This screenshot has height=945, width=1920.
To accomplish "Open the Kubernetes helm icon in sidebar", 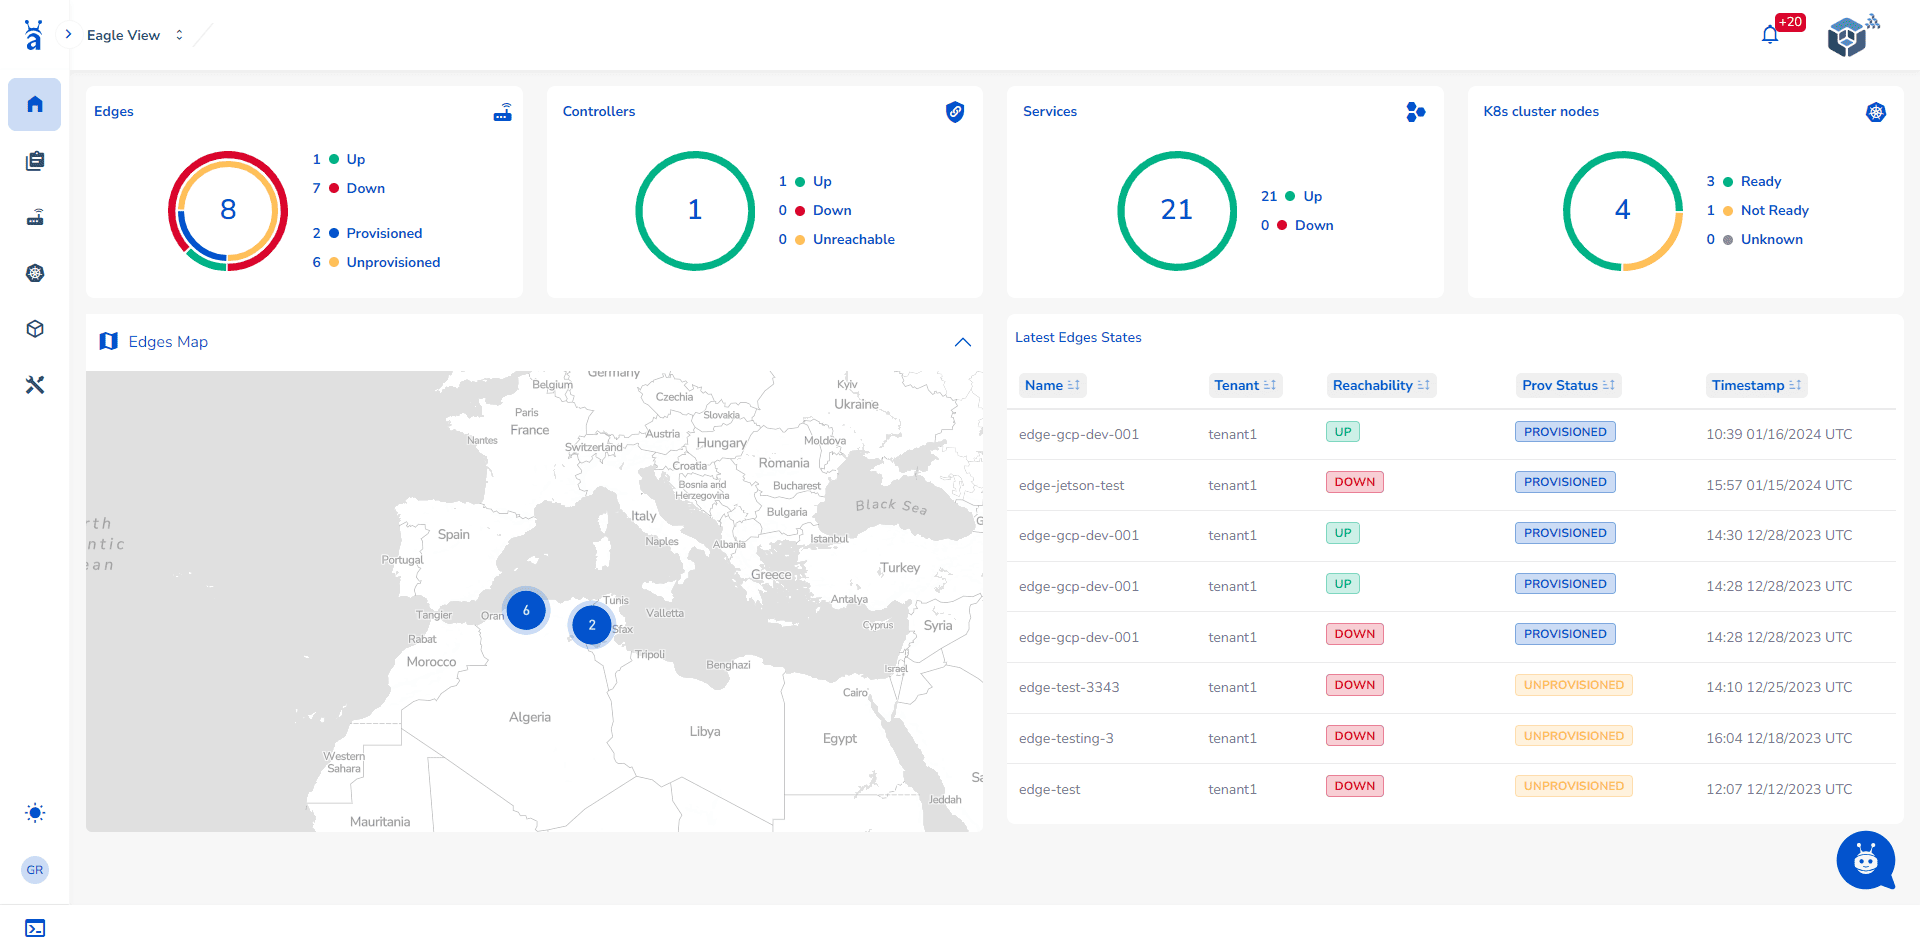I will click(35, 273).
